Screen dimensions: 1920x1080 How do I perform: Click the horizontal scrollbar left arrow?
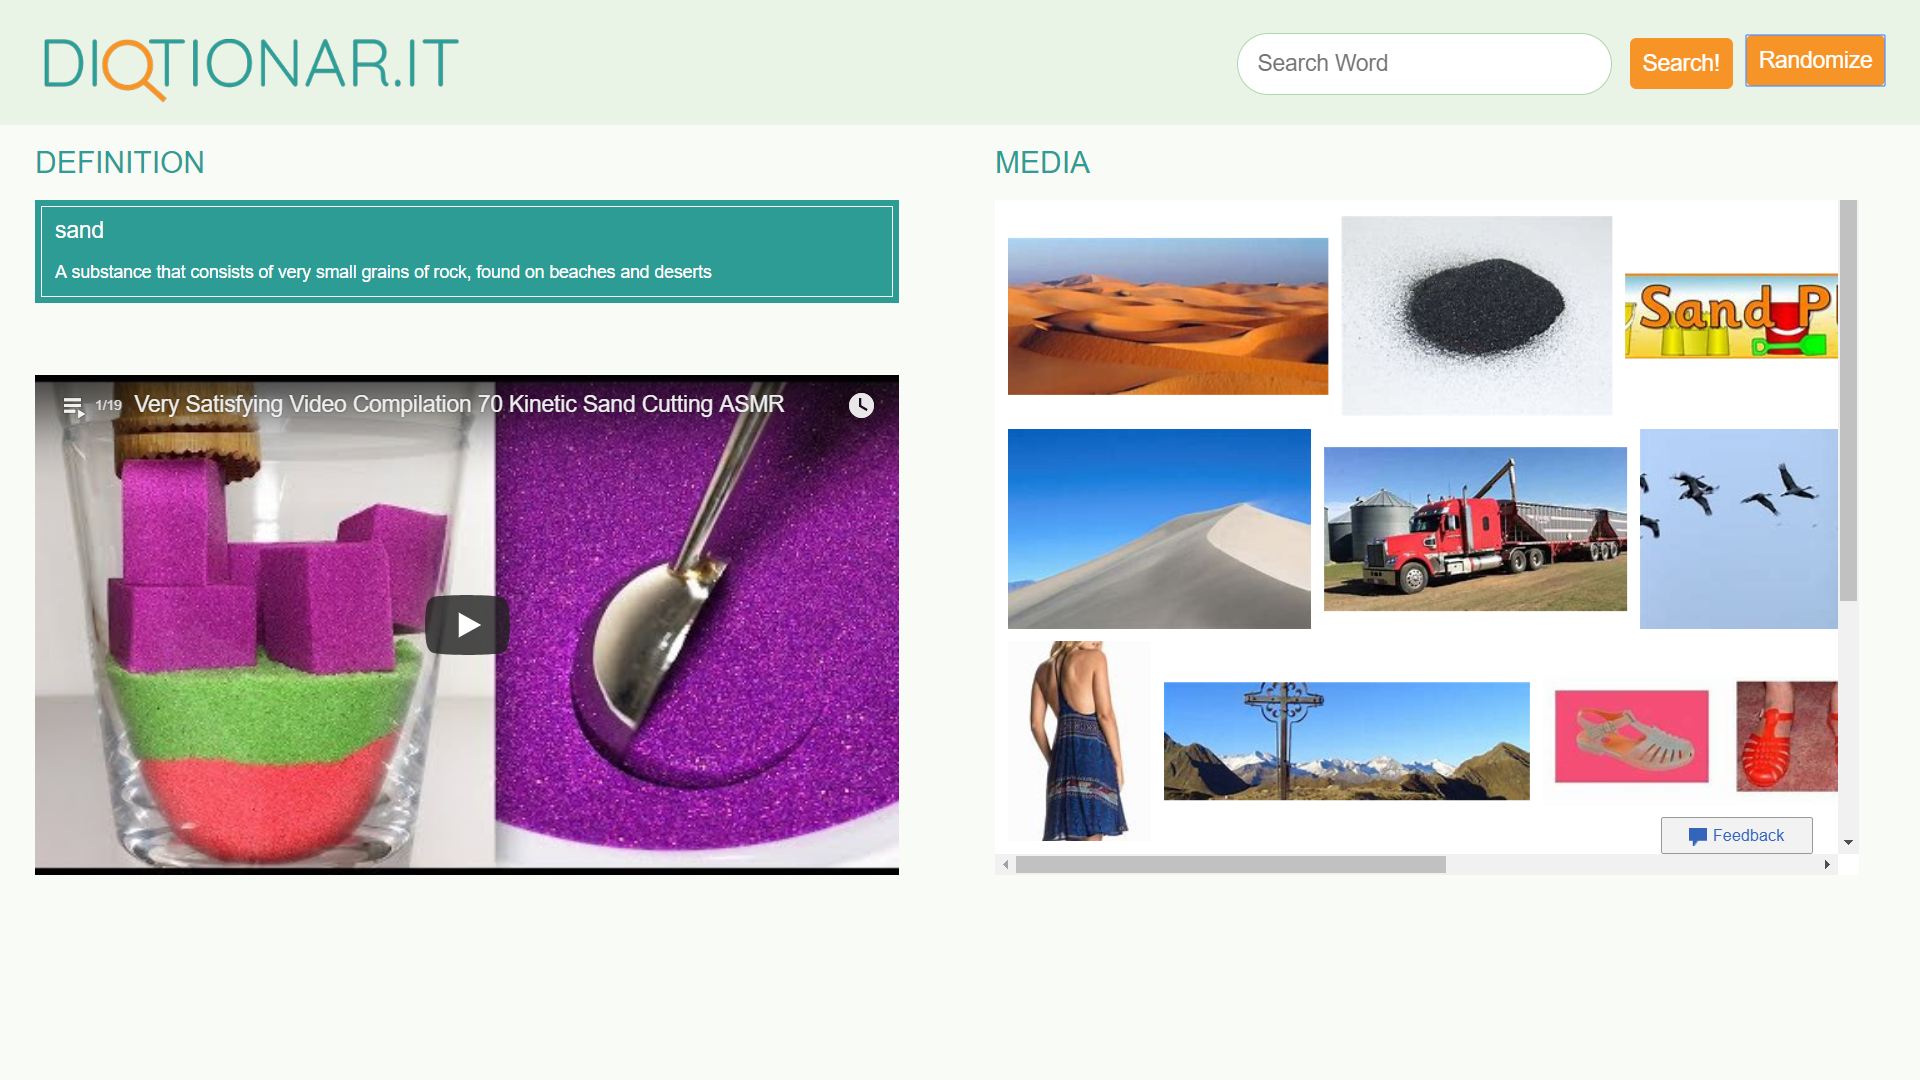[x=1005, y=865]
